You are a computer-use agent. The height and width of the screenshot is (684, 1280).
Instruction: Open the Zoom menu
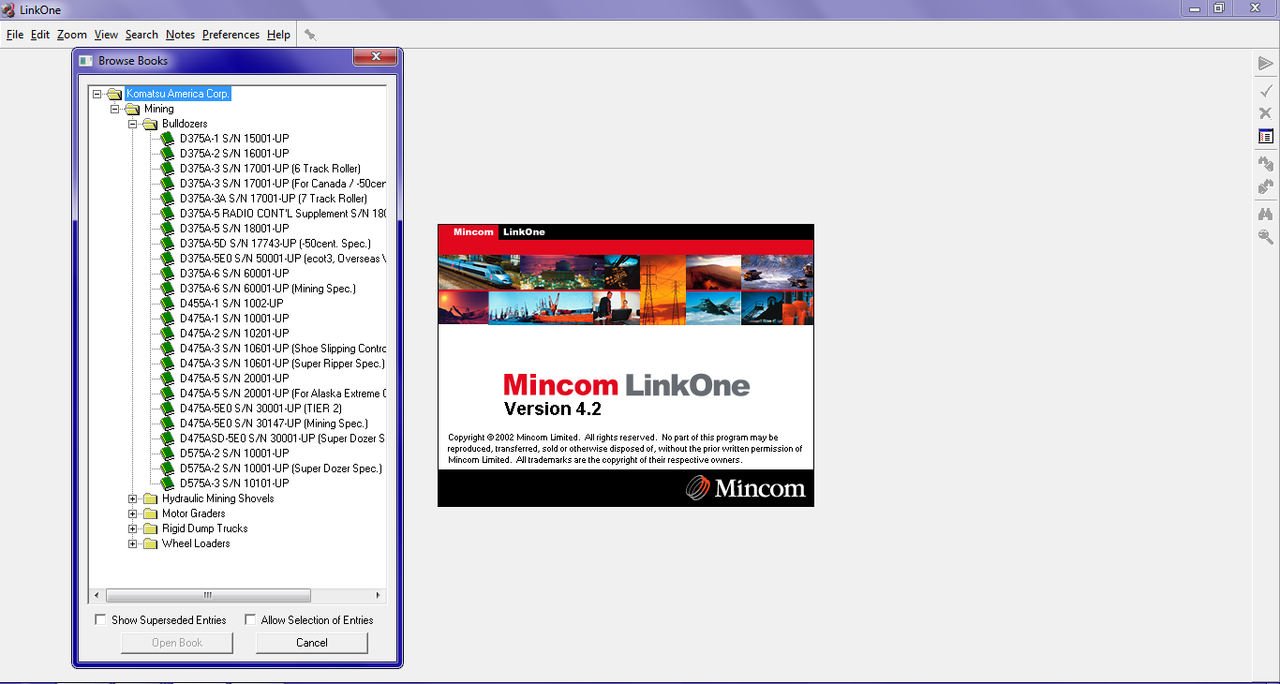pyautogui.click(x=72, y=34)
